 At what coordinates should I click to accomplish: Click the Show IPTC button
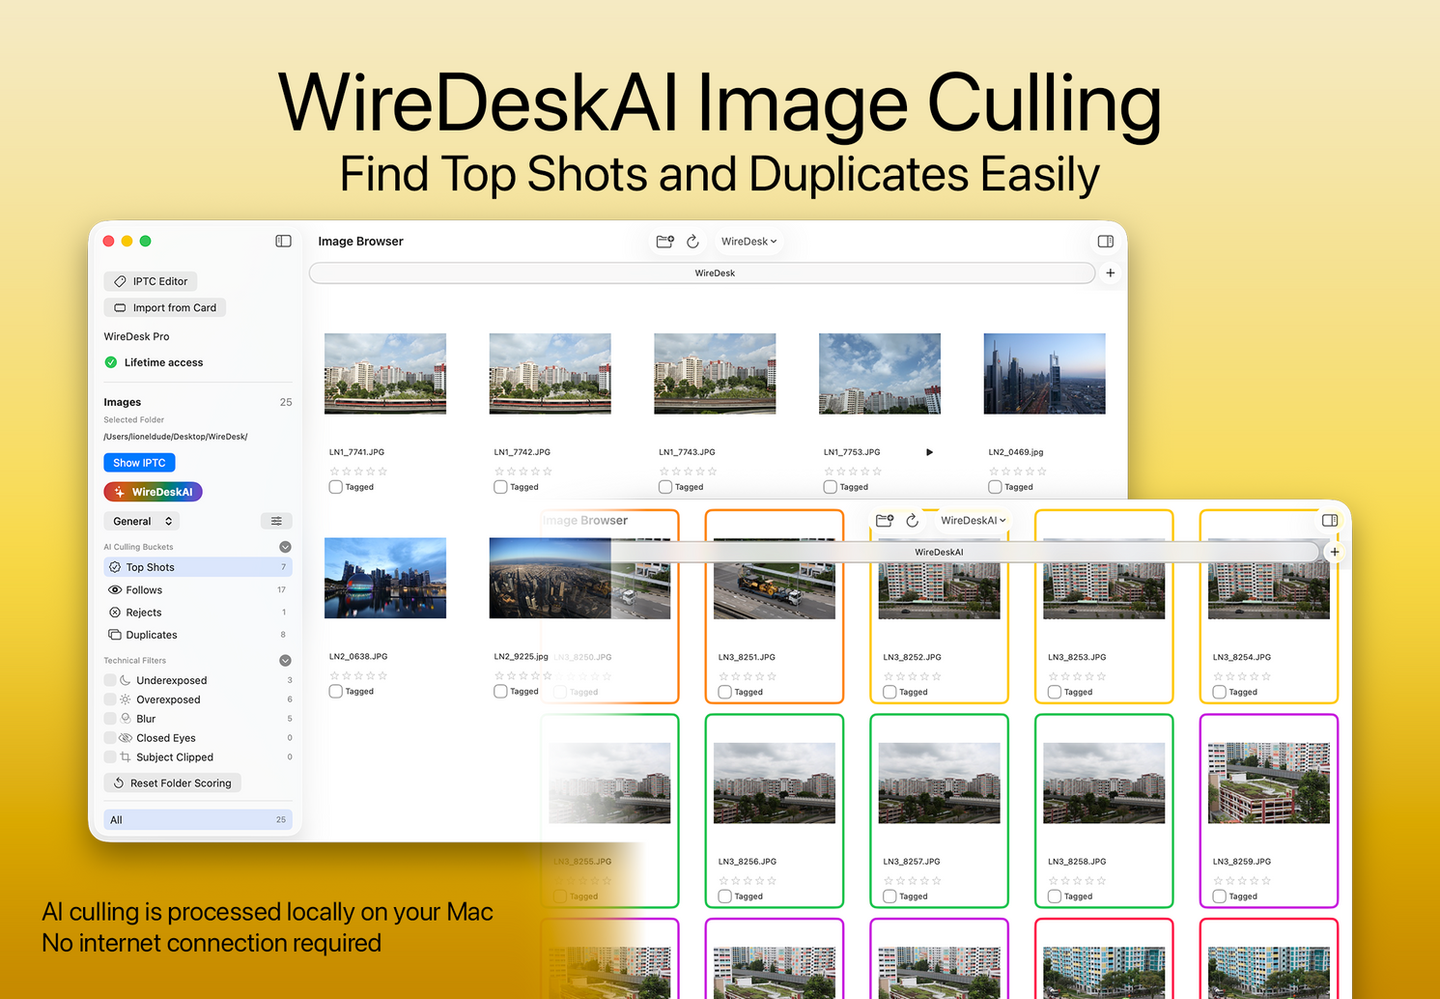click(139, 463)
